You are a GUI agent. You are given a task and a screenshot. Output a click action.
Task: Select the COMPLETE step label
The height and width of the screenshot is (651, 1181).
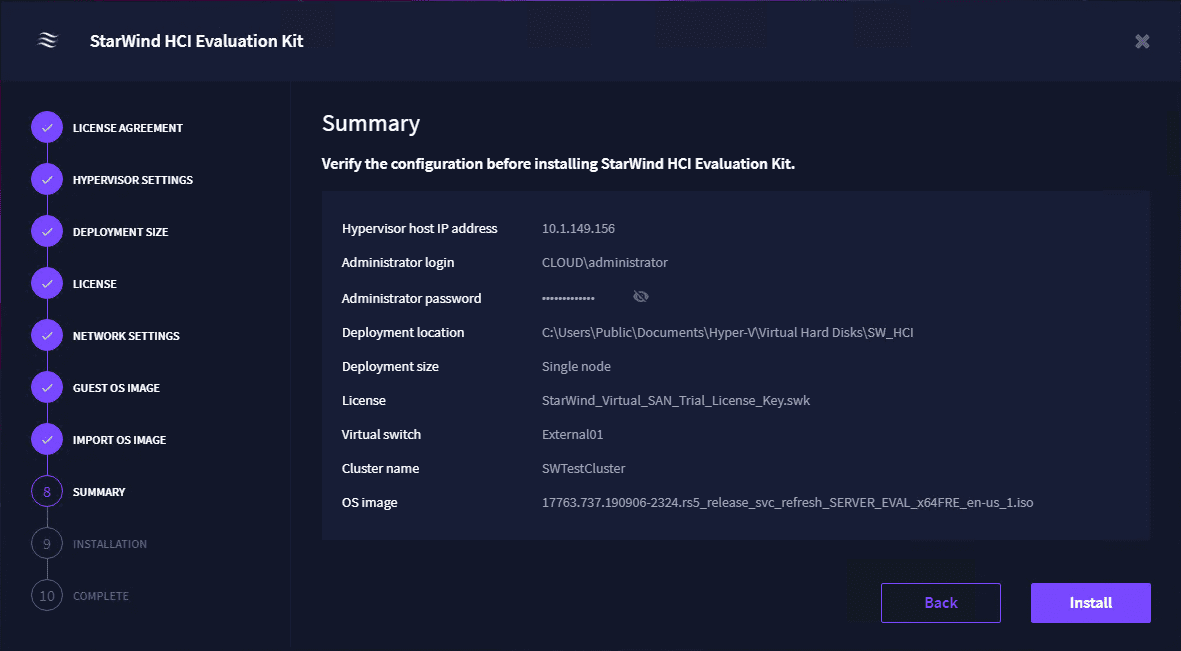[x=101, y=596]
